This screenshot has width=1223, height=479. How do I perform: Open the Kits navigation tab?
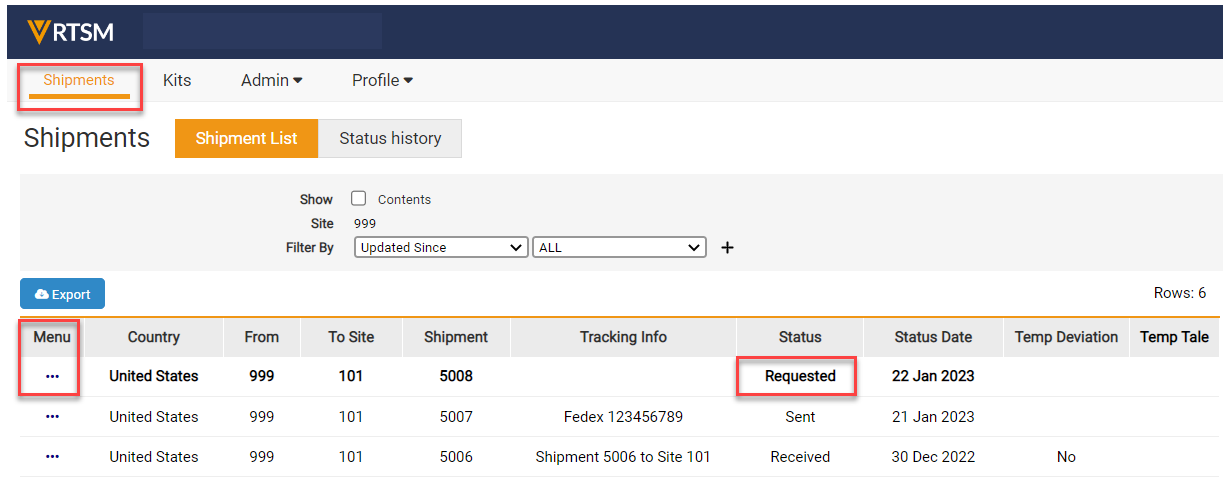177,81
